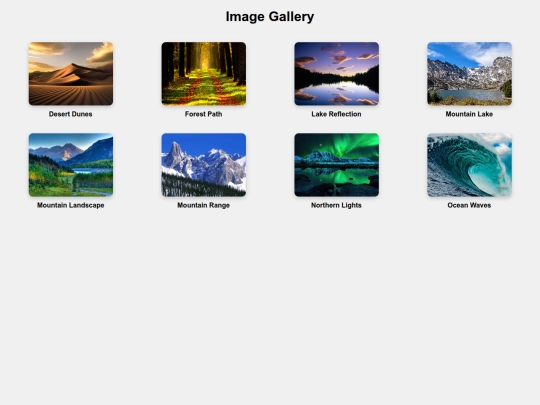Select the Mountain Range thumbnail

coord(204,165)
